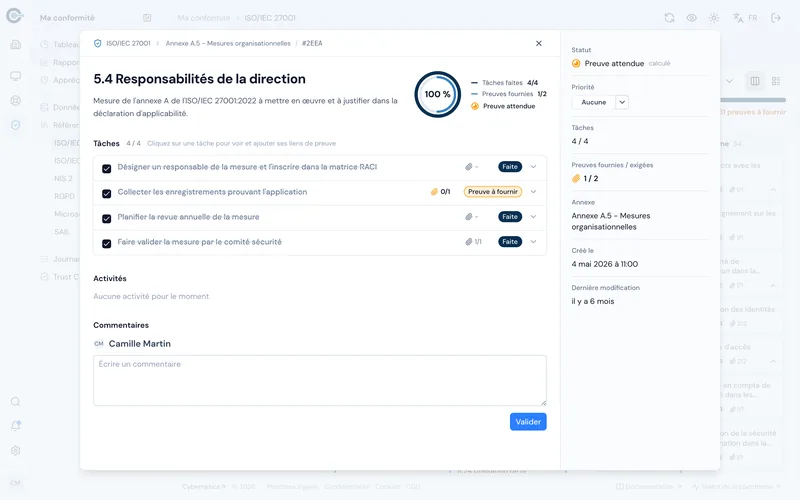Click the 1/1 paperclip icon on 'Faire valider'
Image resolution: width=800 pixels, height=500 pixels.
468,242
